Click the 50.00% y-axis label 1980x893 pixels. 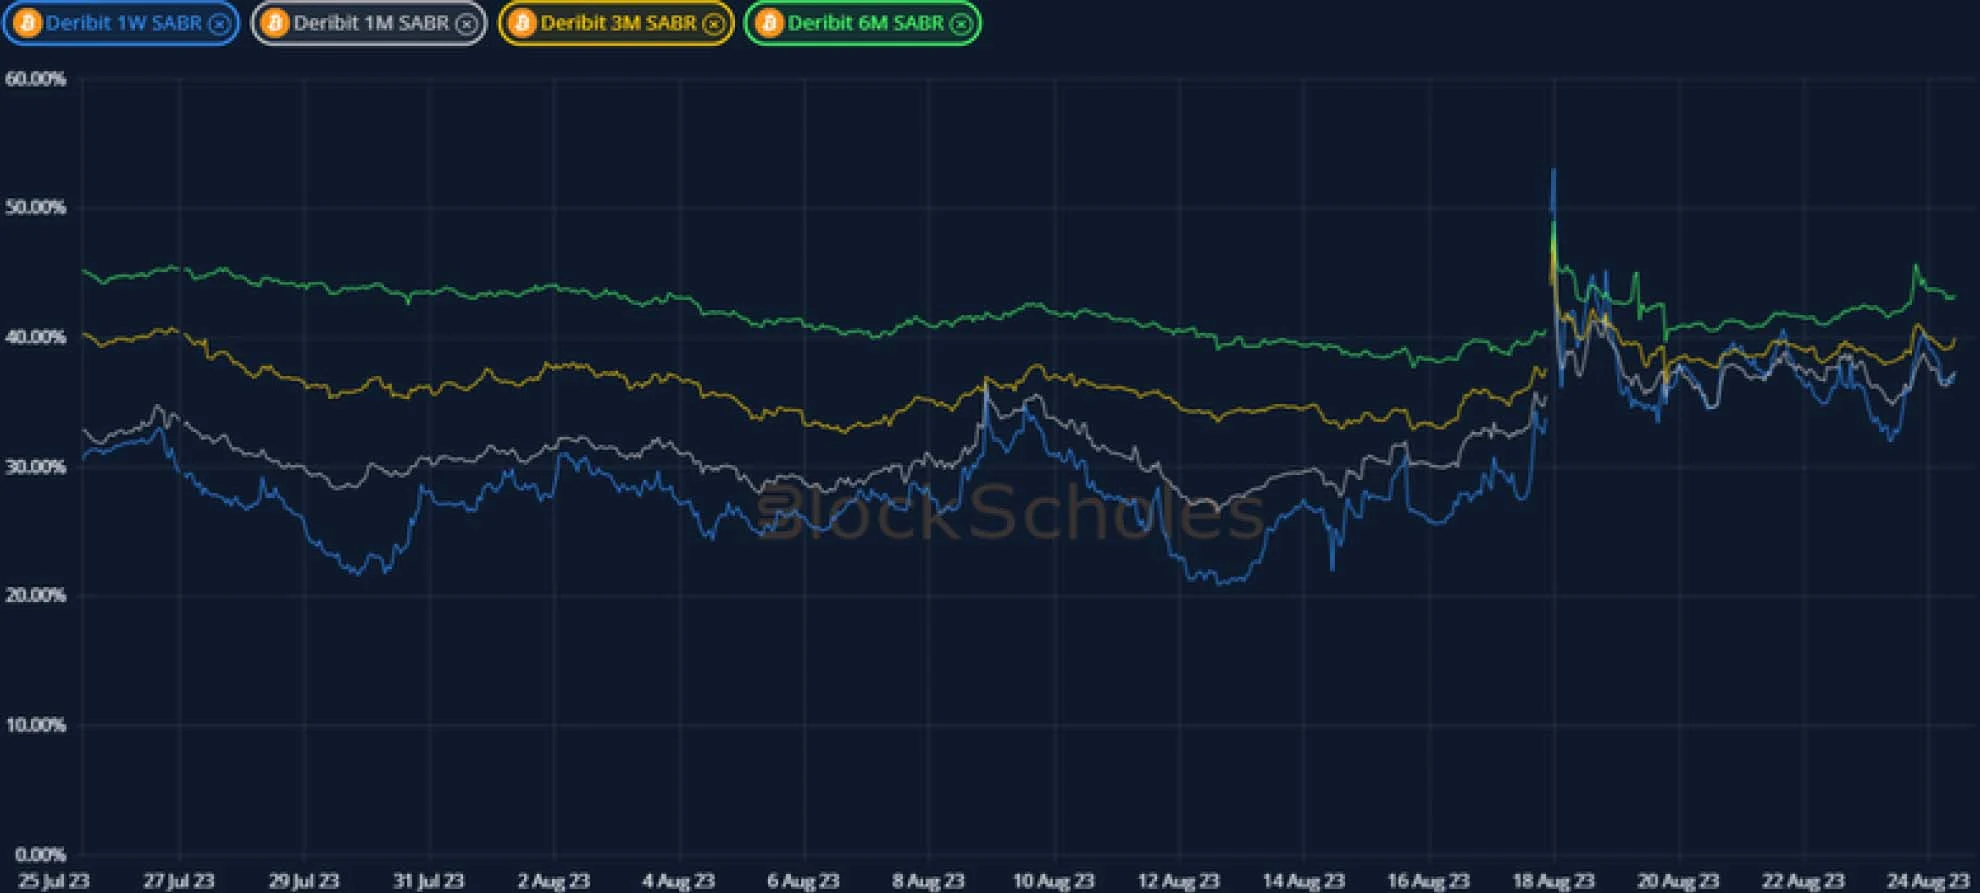(35, 208)
